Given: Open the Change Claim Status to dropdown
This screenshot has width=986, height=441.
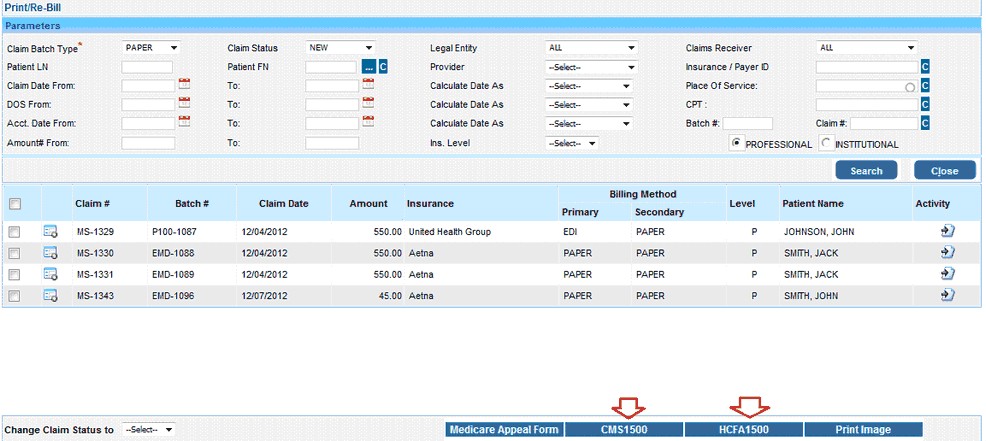Looking at the screenshot, I should point(148,429).
